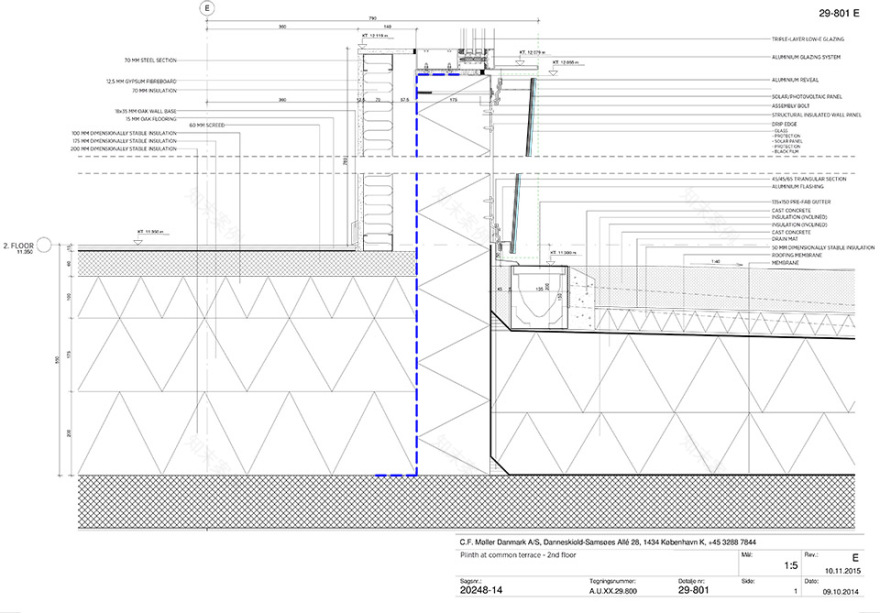Click the 60 MM SCREED annotation
This screenshot has width=880, height=613.
click(206, 125)
